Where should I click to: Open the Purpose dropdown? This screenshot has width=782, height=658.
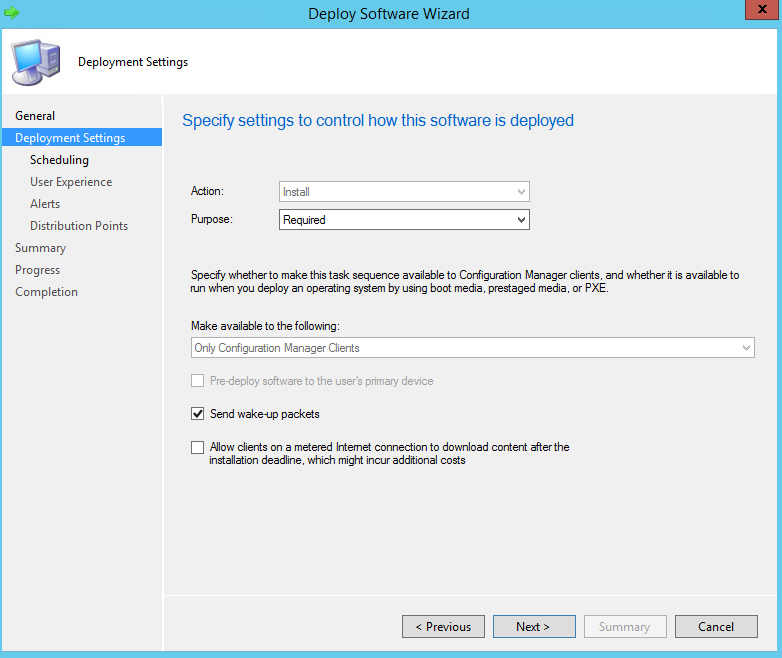[404, 220]
